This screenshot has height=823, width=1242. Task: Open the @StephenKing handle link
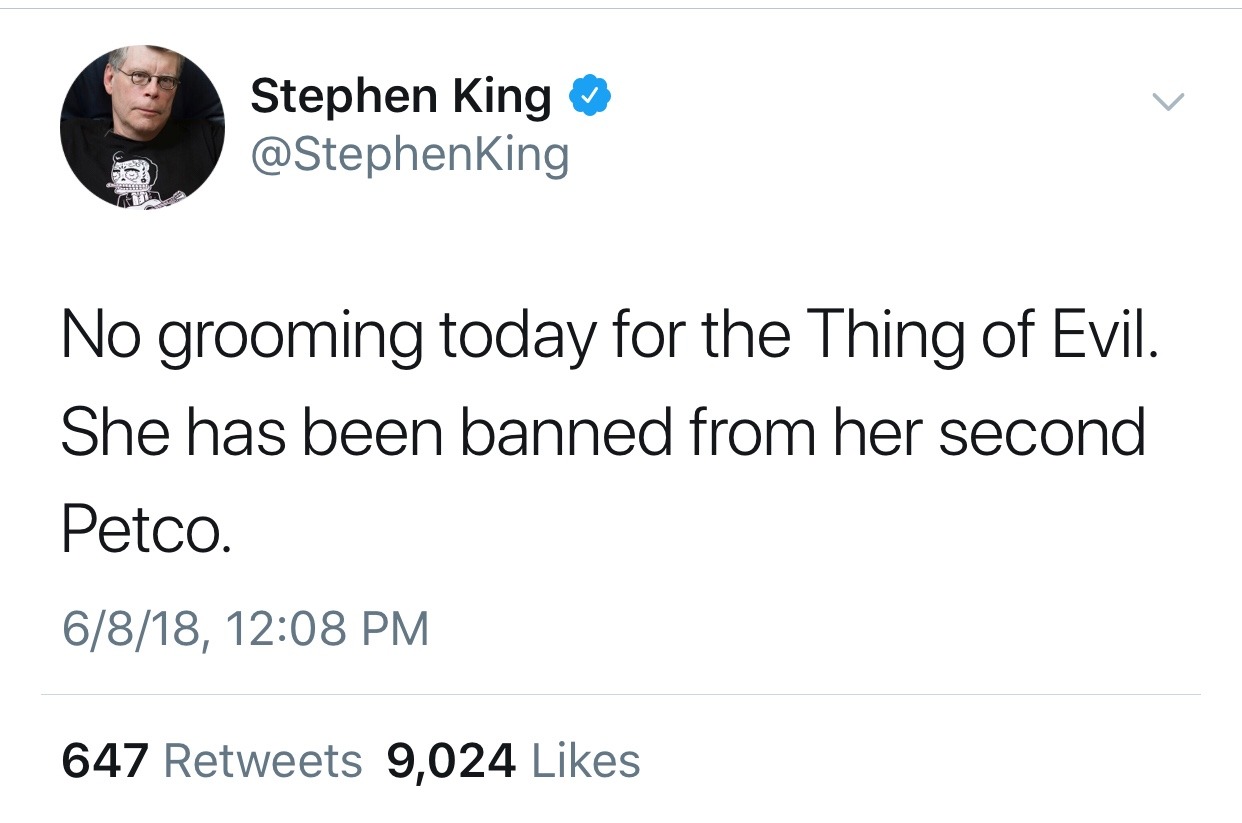(x=410, y=155)
